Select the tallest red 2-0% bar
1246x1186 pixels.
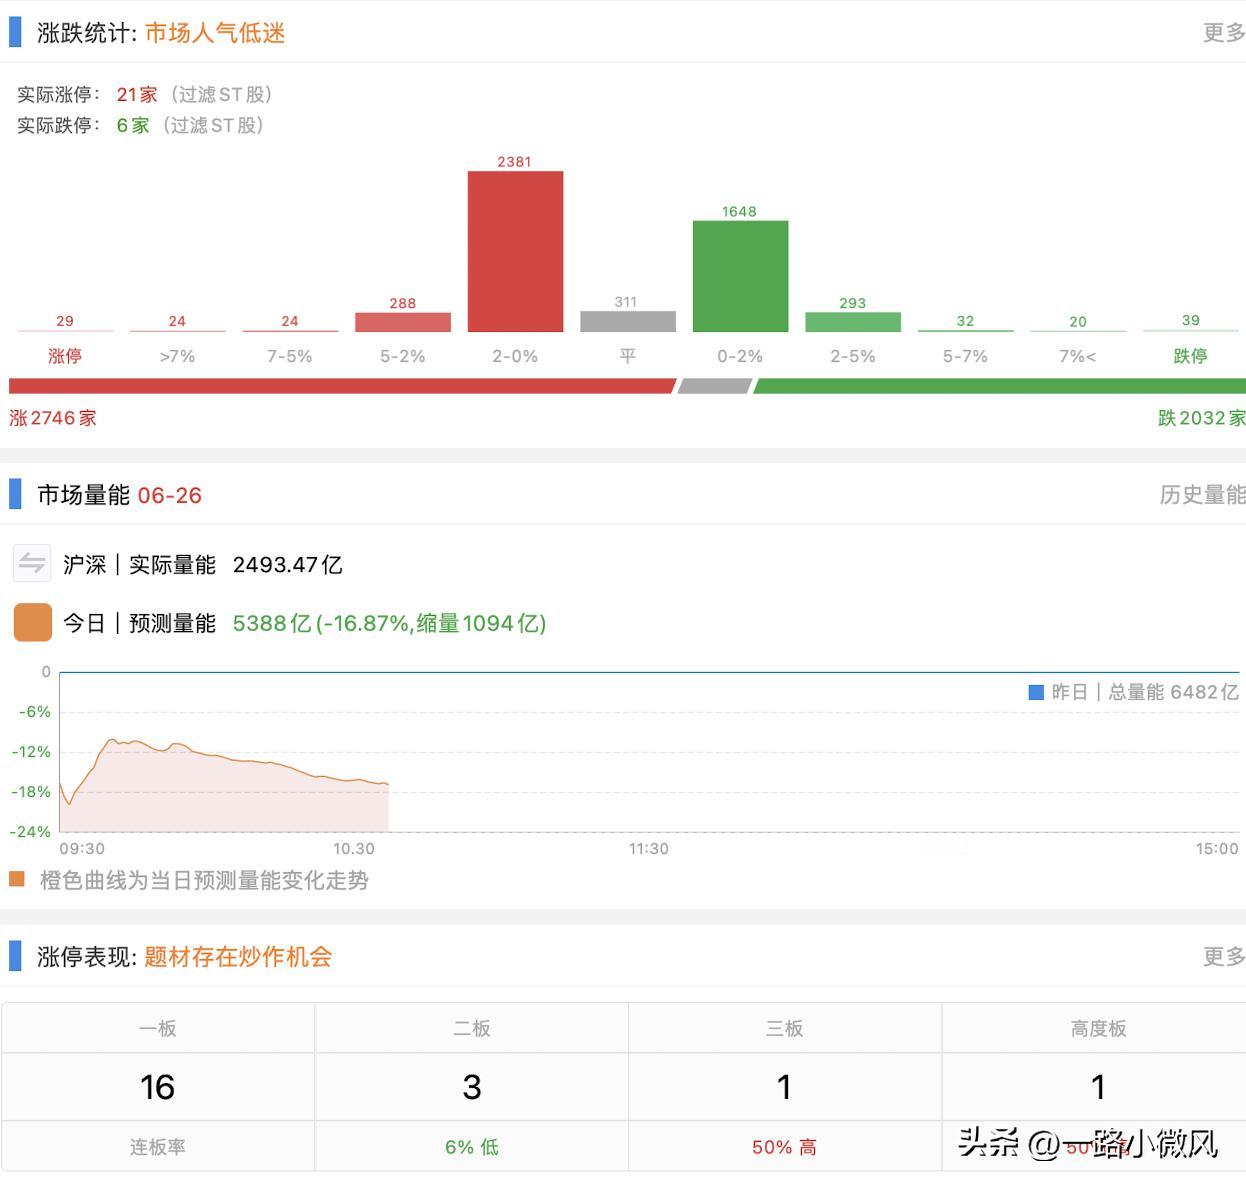coord(514,252)
